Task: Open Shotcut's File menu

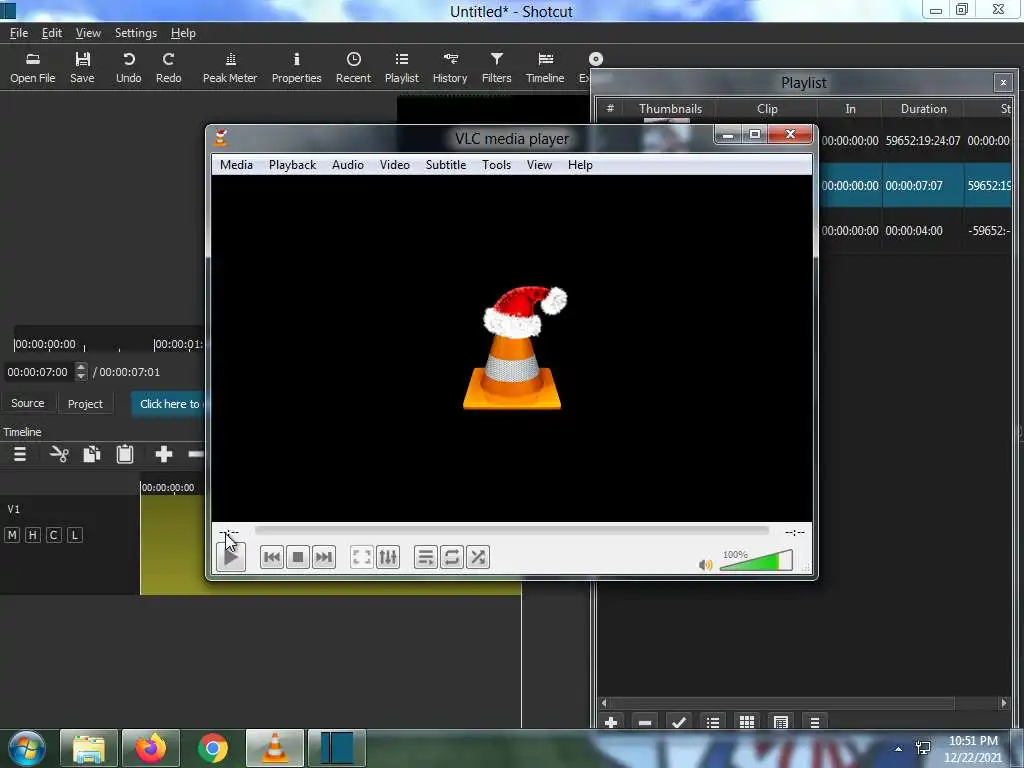Action: pos(19,33)
